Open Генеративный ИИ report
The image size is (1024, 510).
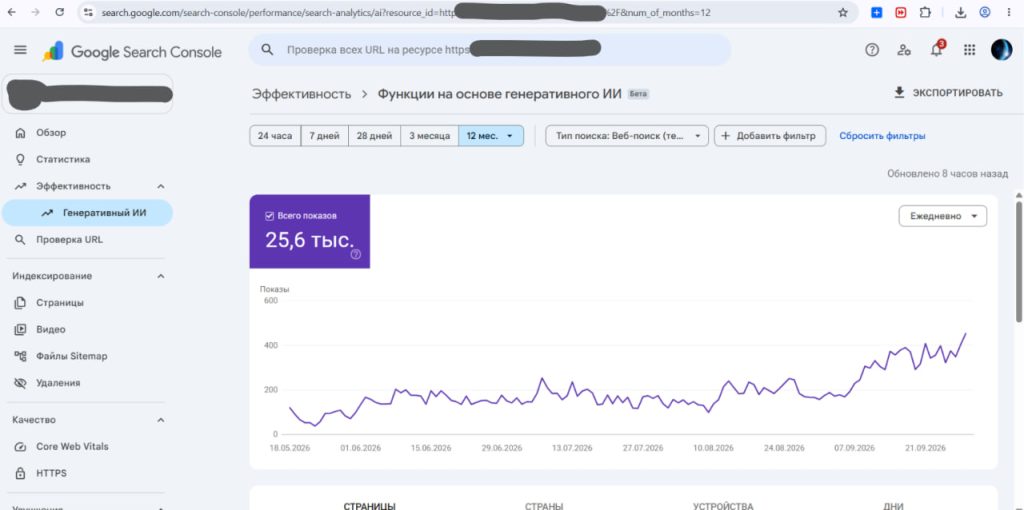87,213
